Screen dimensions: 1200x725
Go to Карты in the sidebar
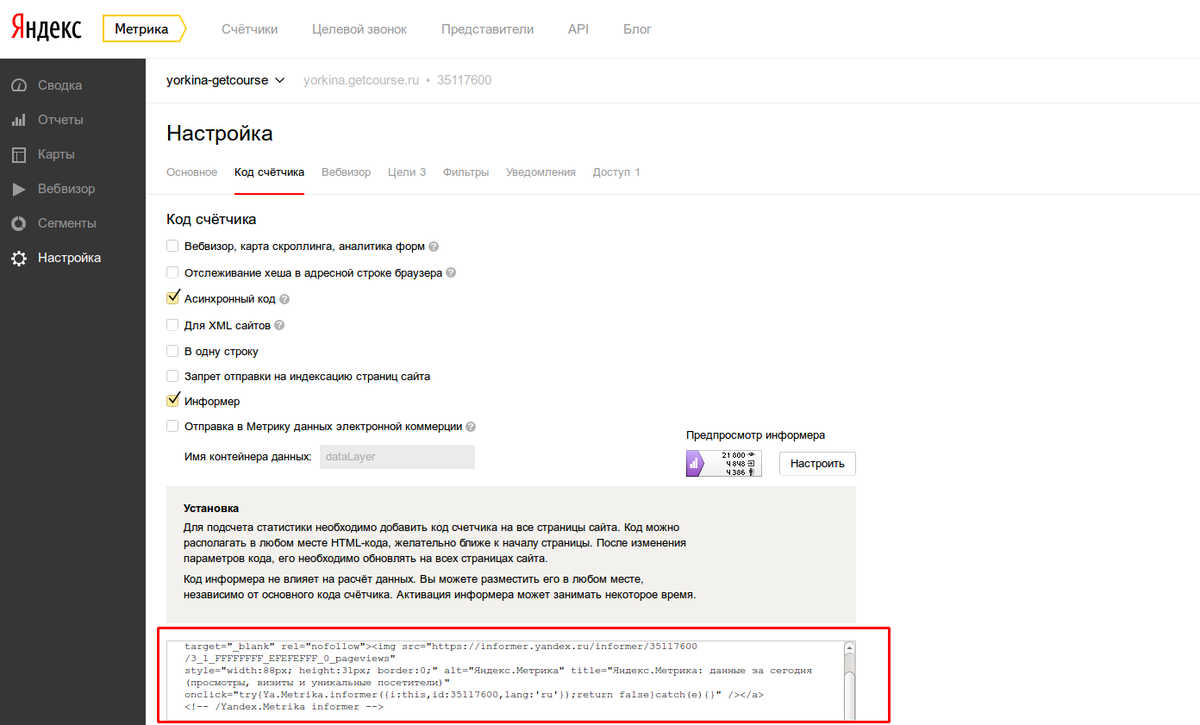coord(57,155)
